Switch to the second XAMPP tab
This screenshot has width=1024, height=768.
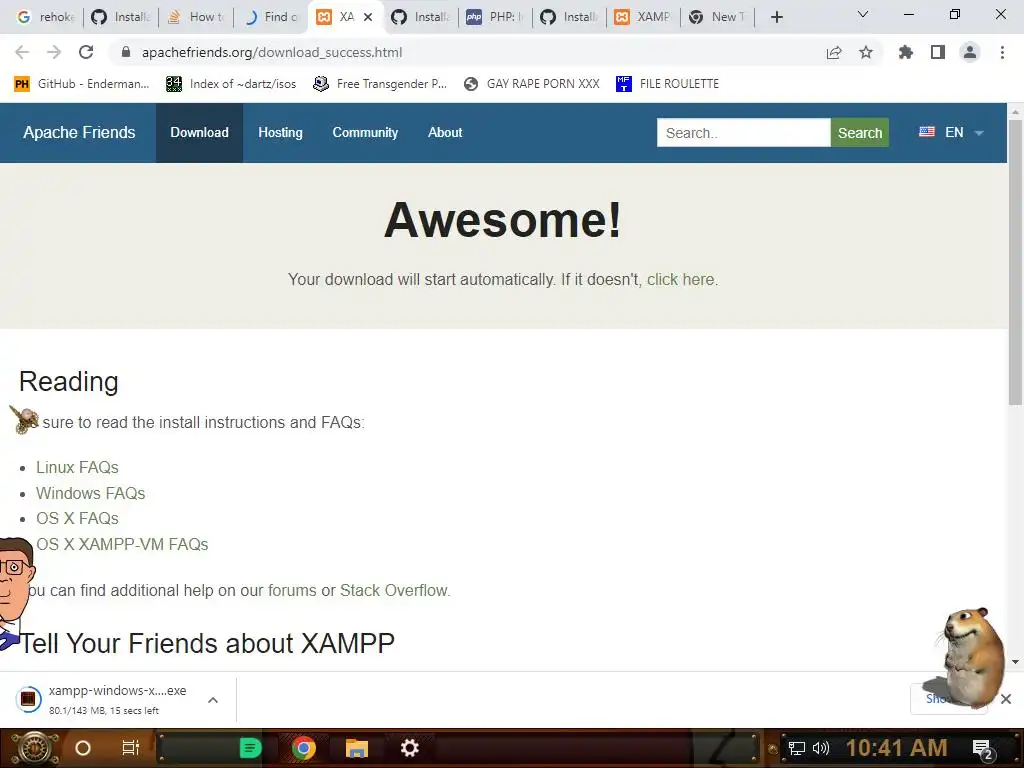click(642, 17)
